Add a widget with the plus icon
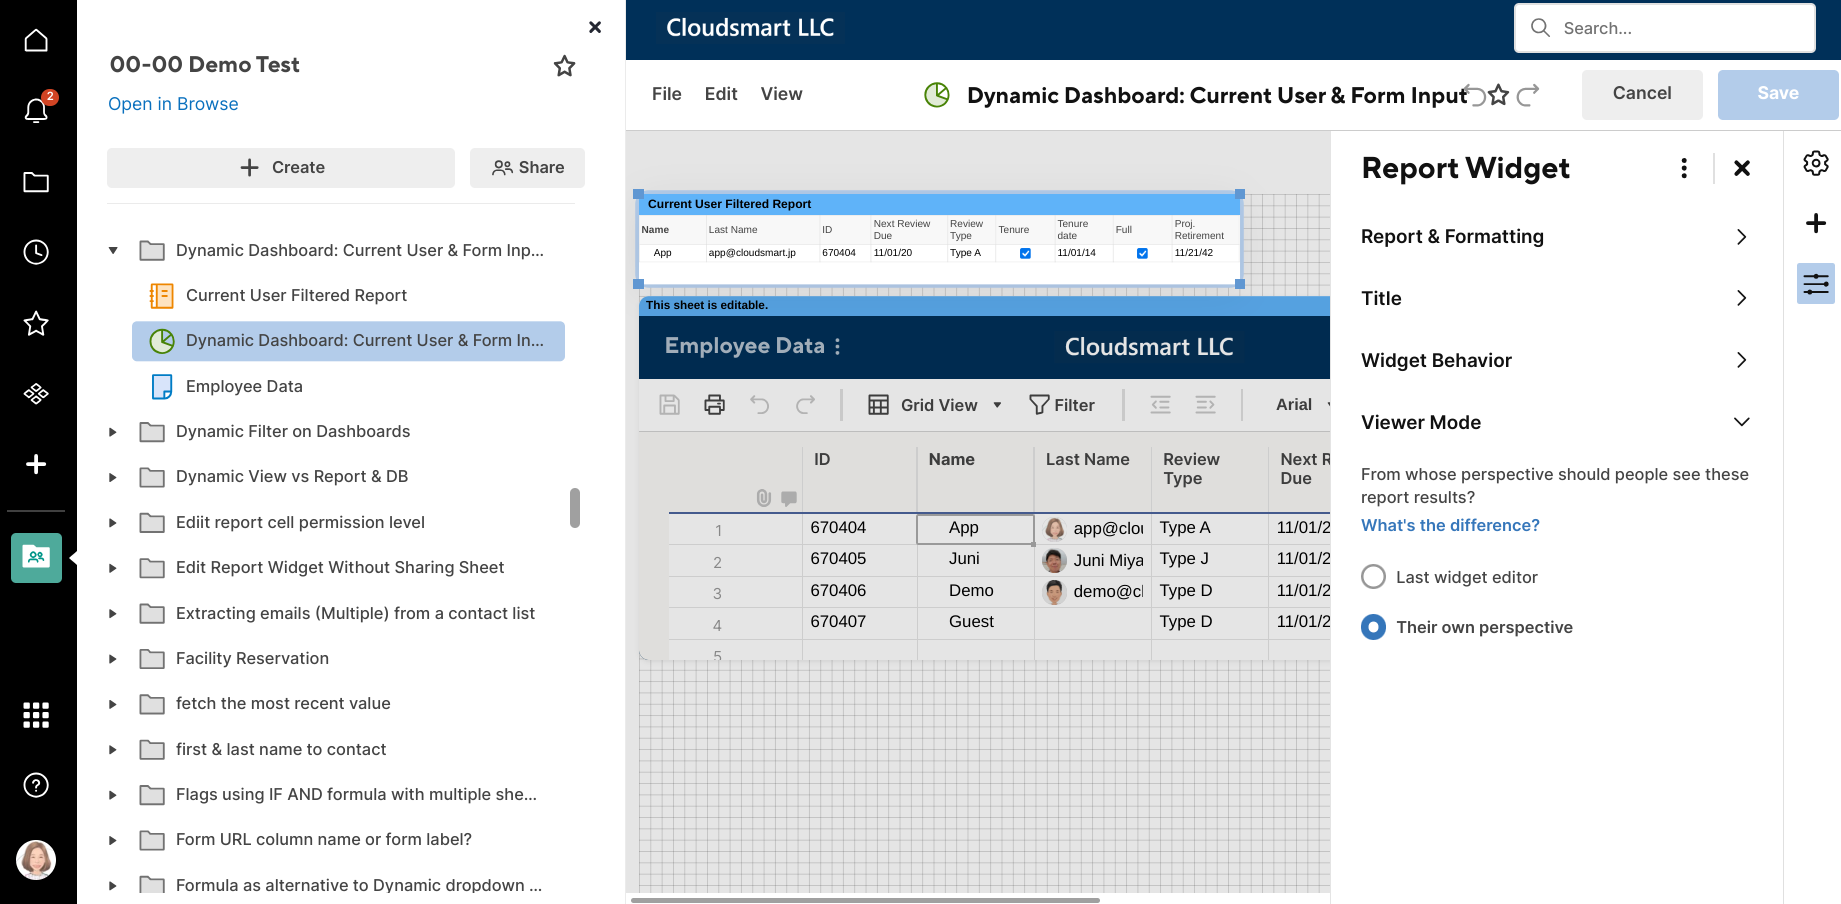This screenshot has height=904, width=1841. 1816,223
